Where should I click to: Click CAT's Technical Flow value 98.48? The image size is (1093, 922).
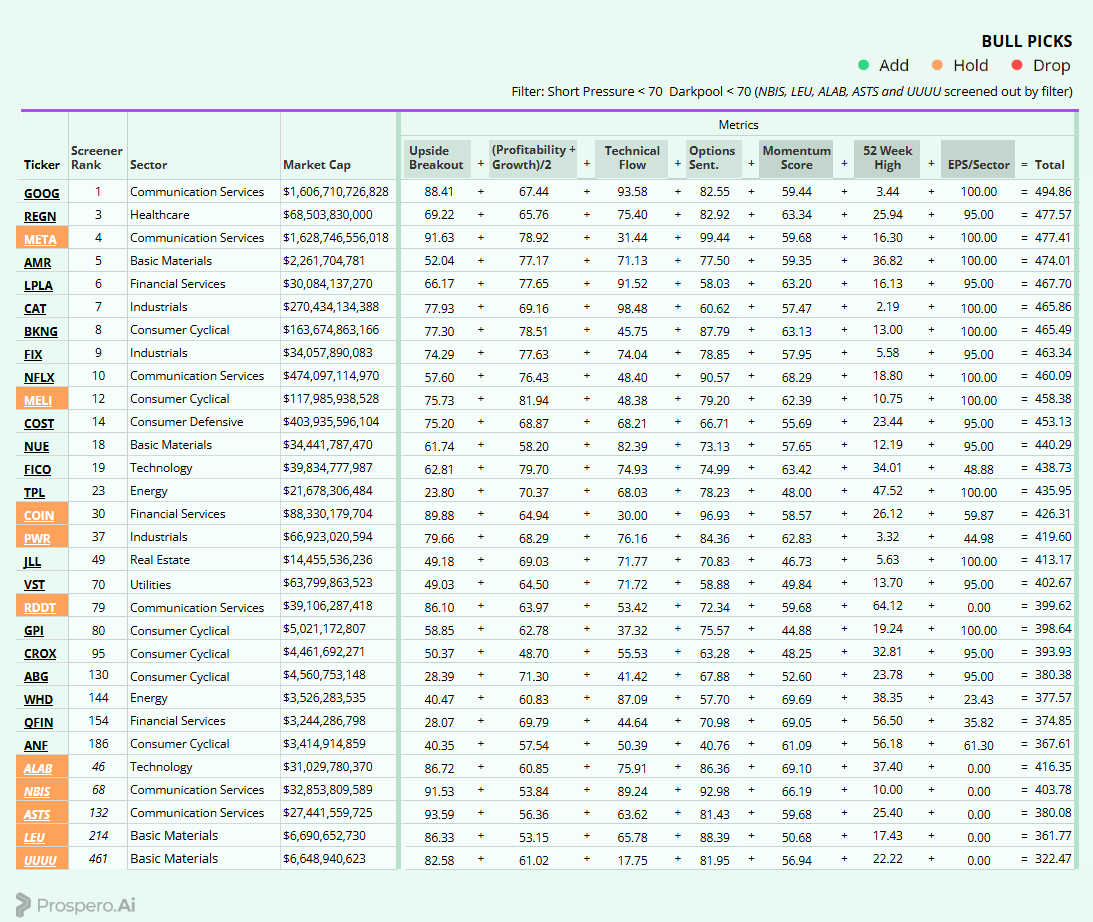(632, 308)
